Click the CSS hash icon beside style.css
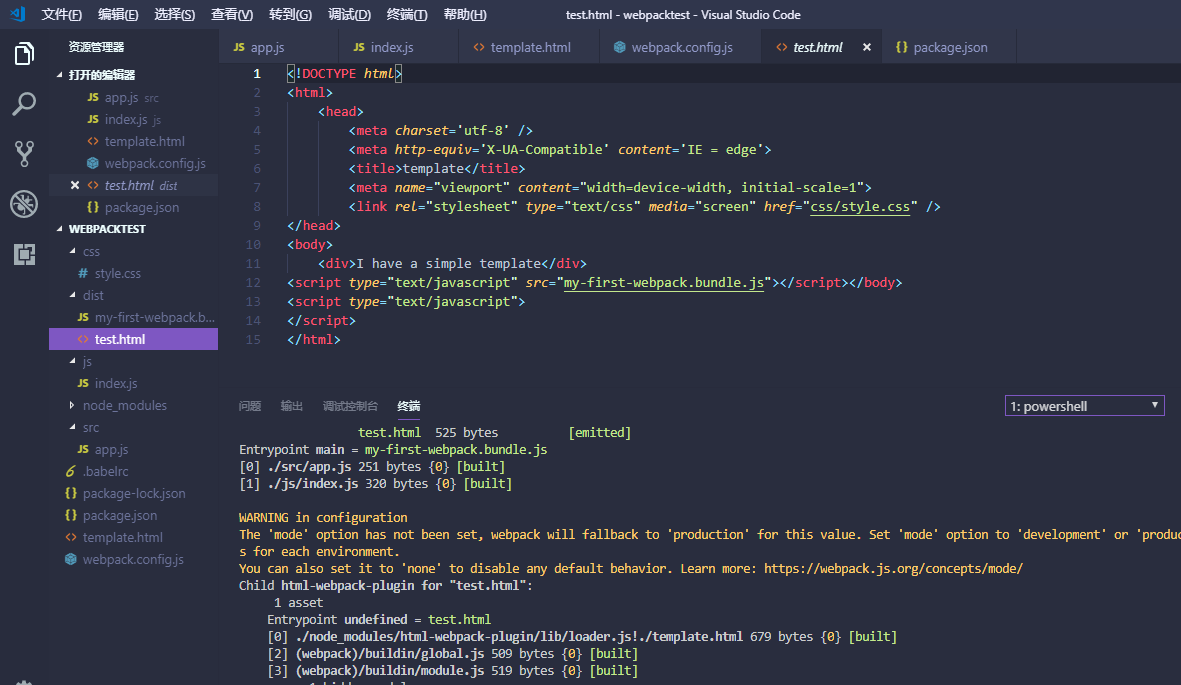The image size is (1181, 685). click(x=83, y=273)
